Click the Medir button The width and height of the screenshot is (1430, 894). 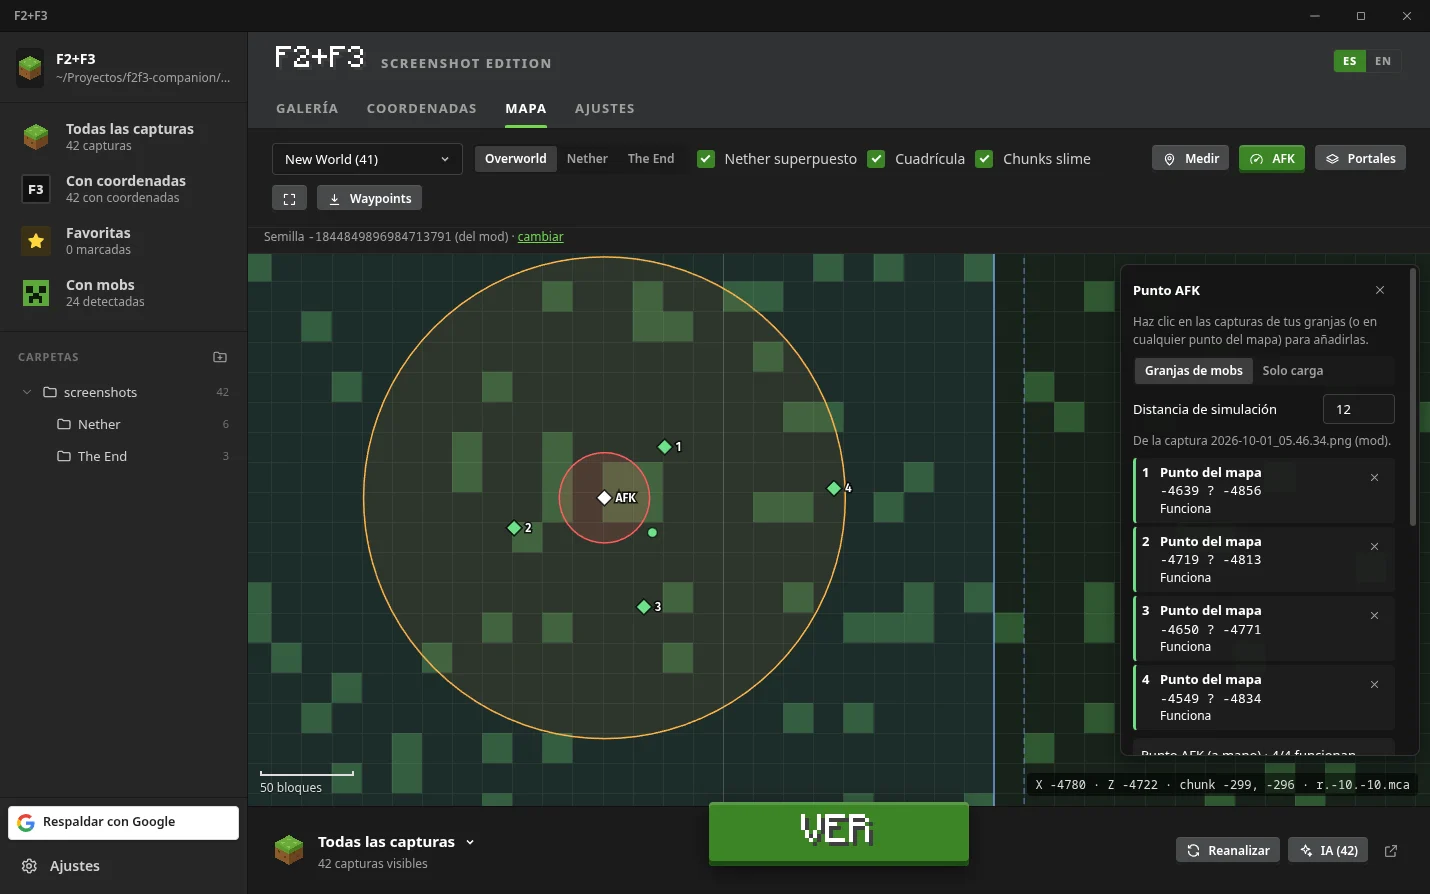[x=1191, y=159]
